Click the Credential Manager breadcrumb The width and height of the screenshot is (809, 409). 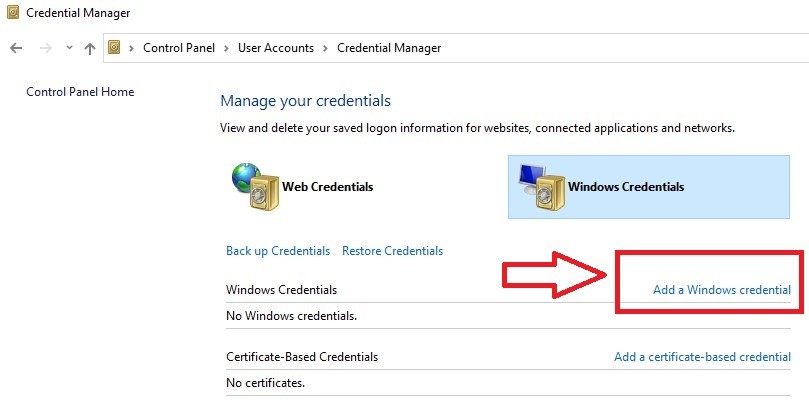[x=388, y=48]
